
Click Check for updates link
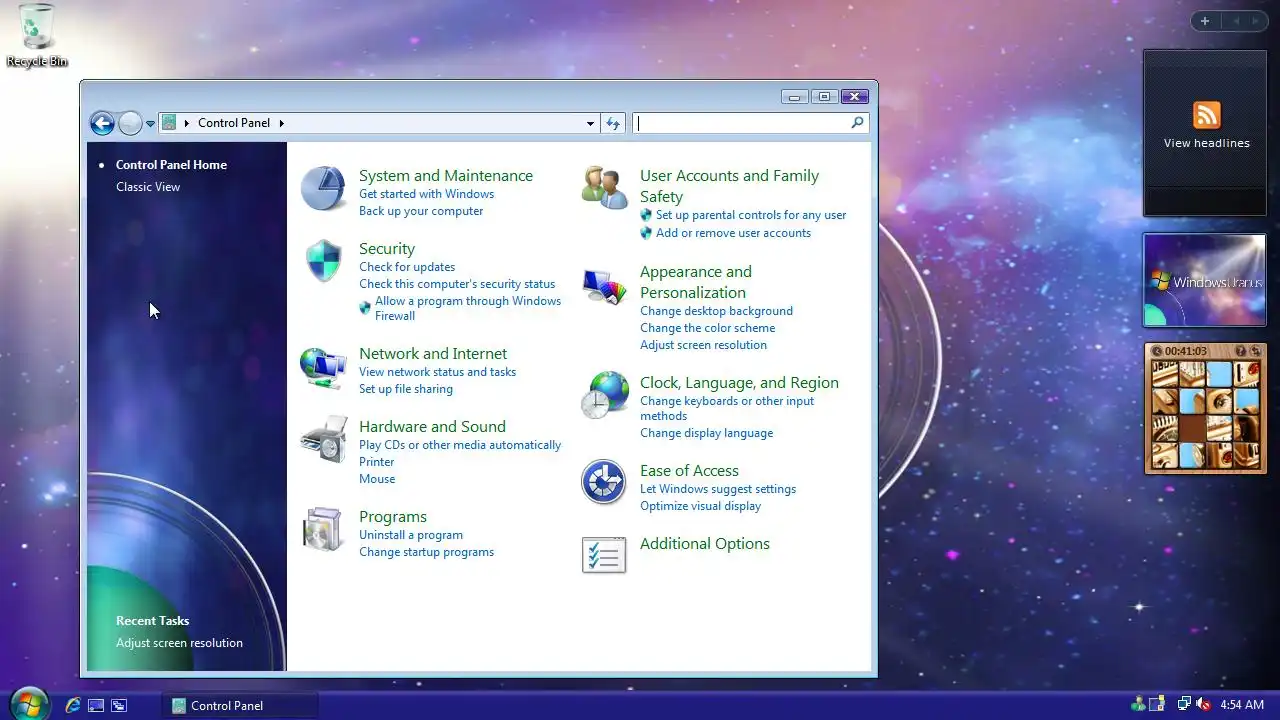coord(407,267)
